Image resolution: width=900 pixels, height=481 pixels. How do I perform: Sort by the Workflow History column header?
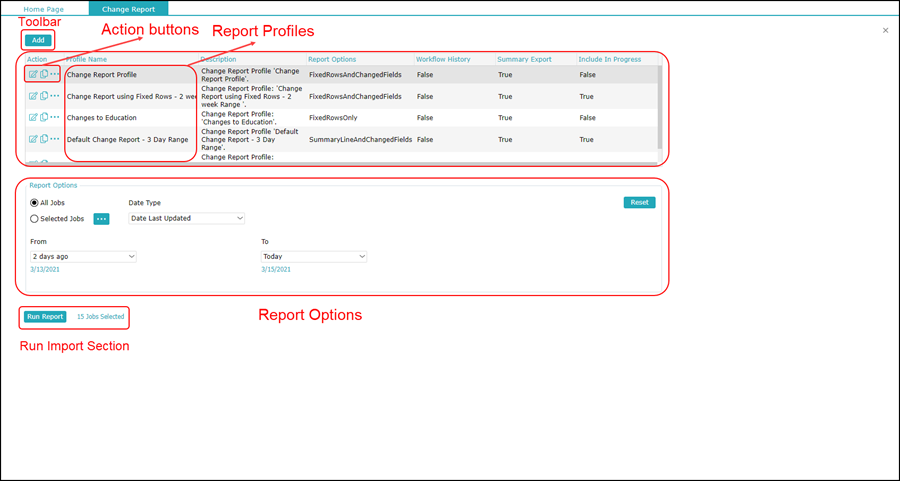443,59
